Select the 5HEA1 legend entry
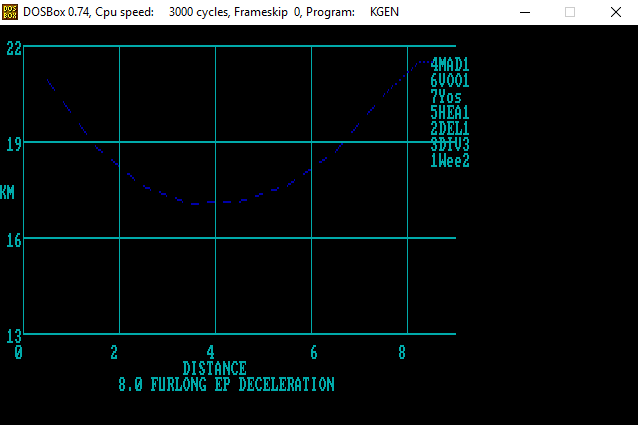 [450, 113]
